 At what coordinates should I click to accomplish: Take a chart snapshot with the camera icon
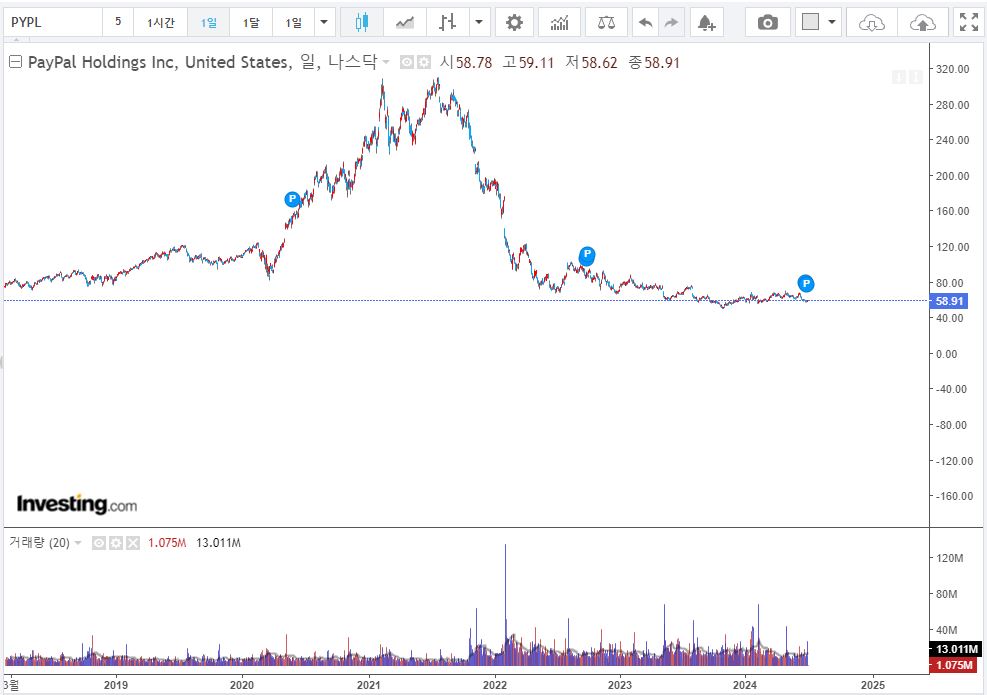point(767,23)
